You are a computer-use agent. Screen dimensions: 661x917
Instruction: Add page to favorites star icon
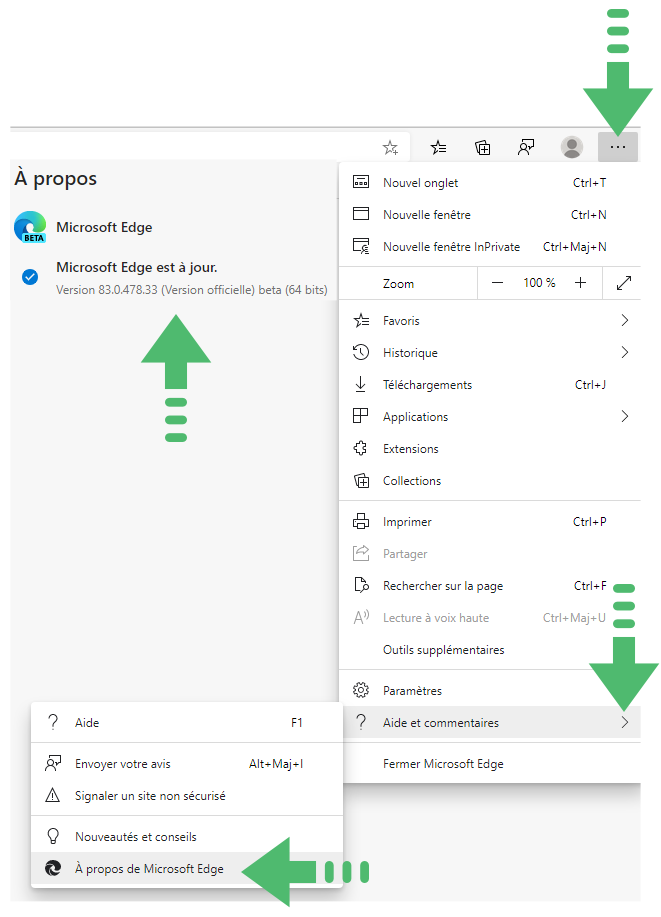(x=390, y=147)
